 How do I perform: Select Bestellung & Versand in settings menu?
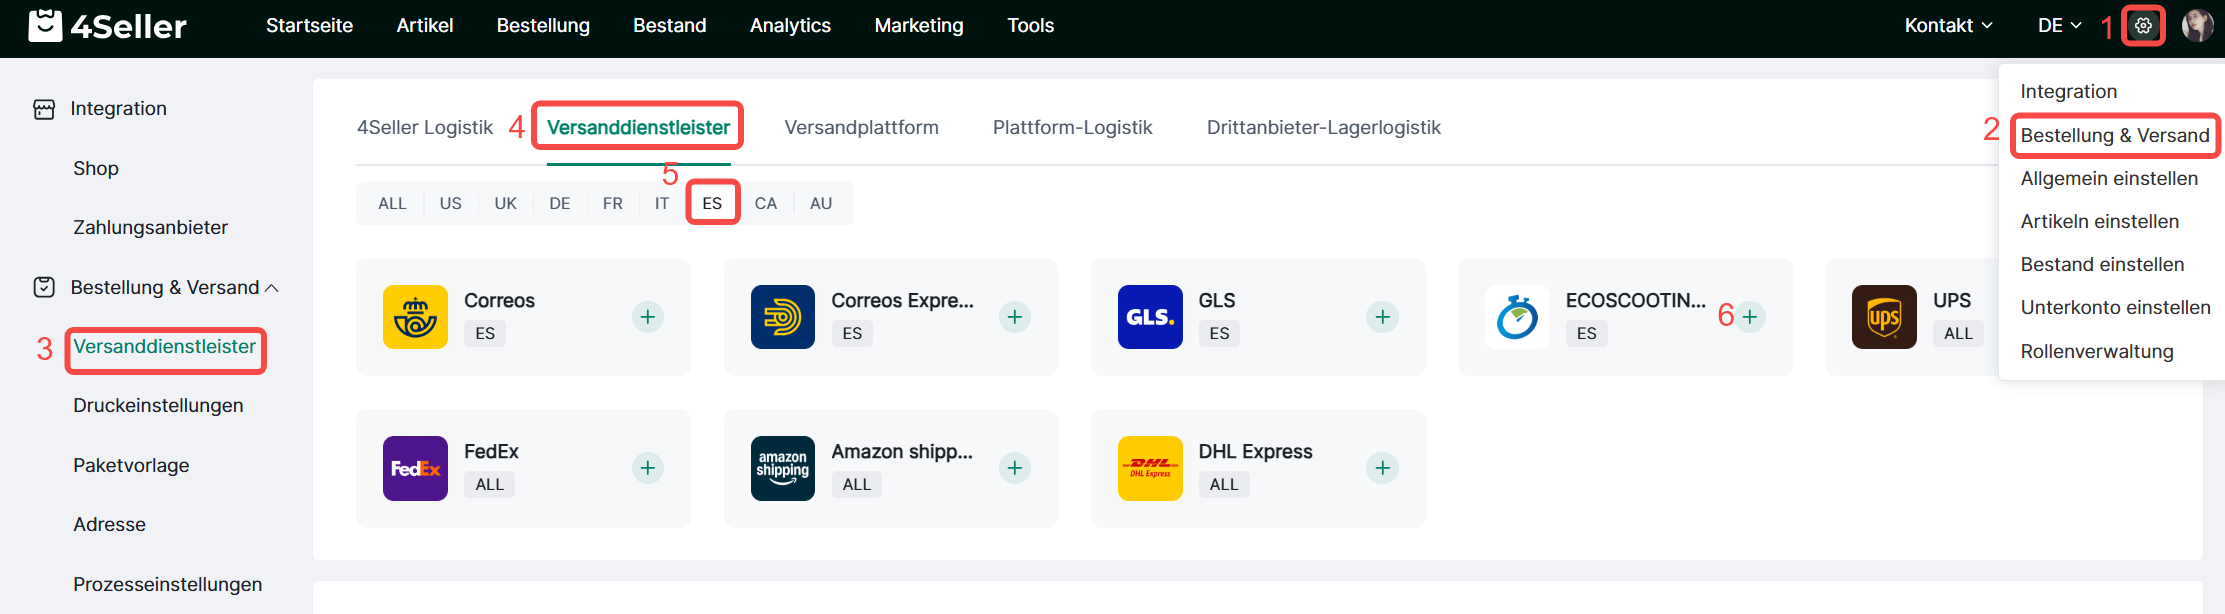click(2114, 136)
